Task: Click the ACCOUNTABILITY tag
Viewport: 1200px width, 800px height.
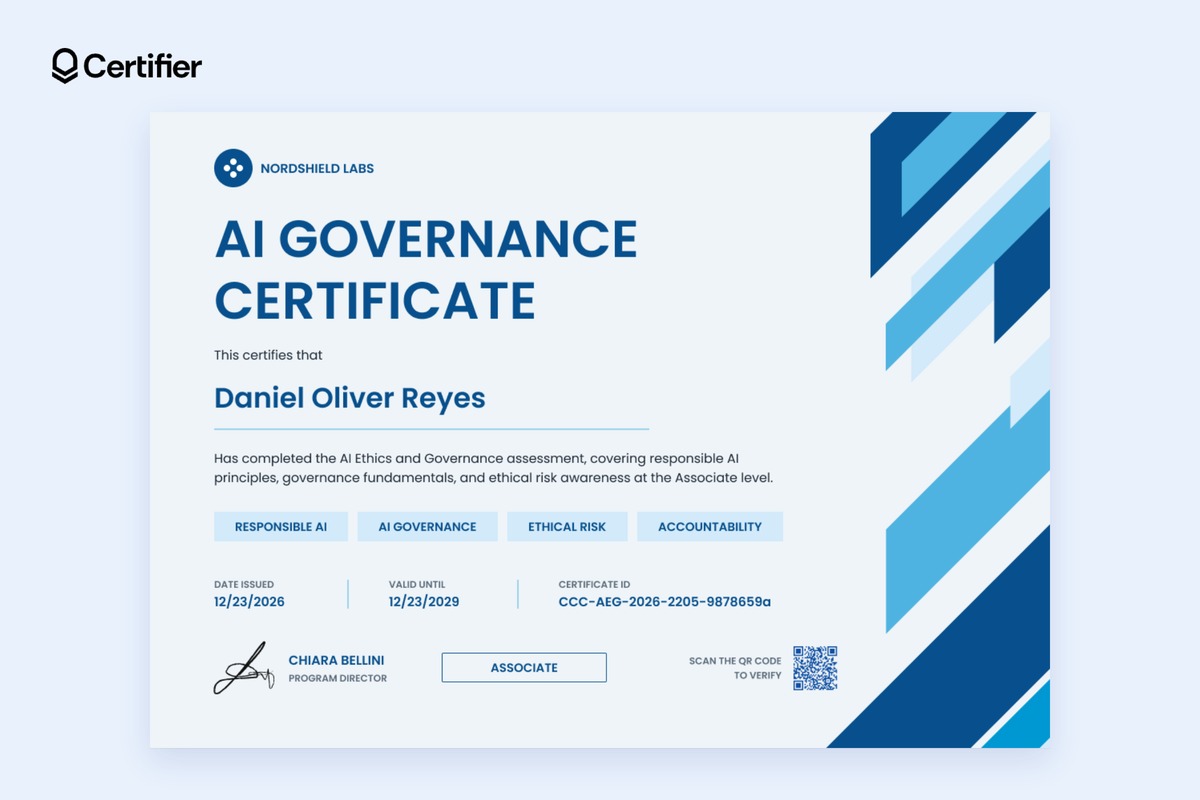Action: (x=710, y=527)
